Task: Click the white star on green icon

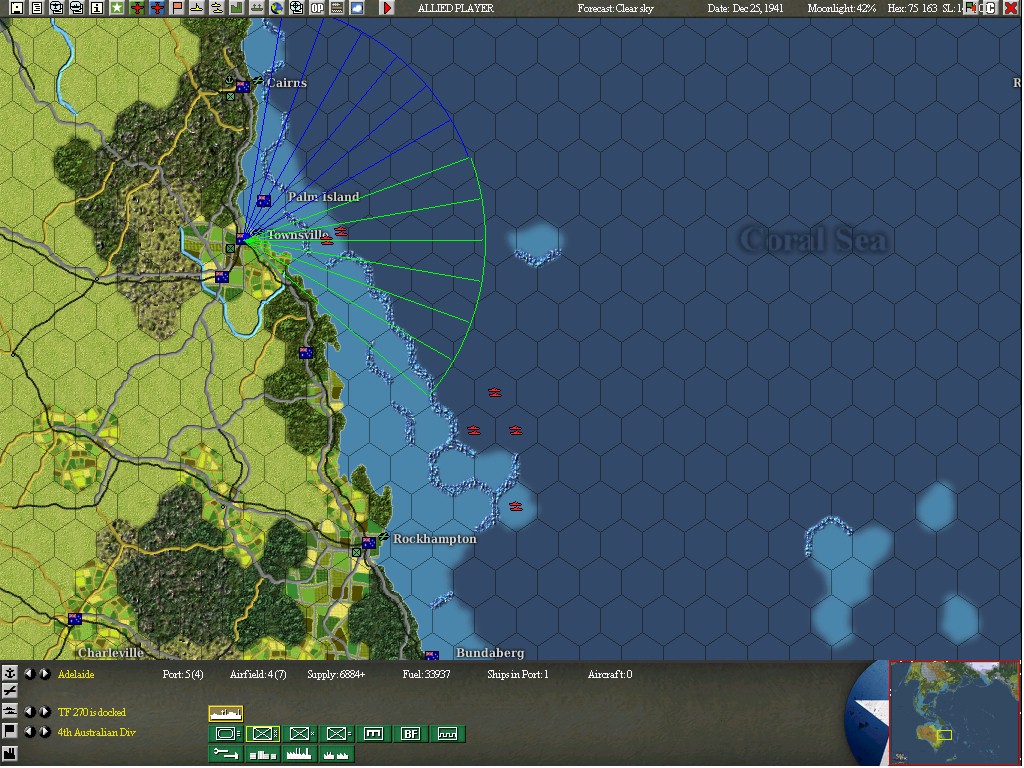Action: click(117, 8)
